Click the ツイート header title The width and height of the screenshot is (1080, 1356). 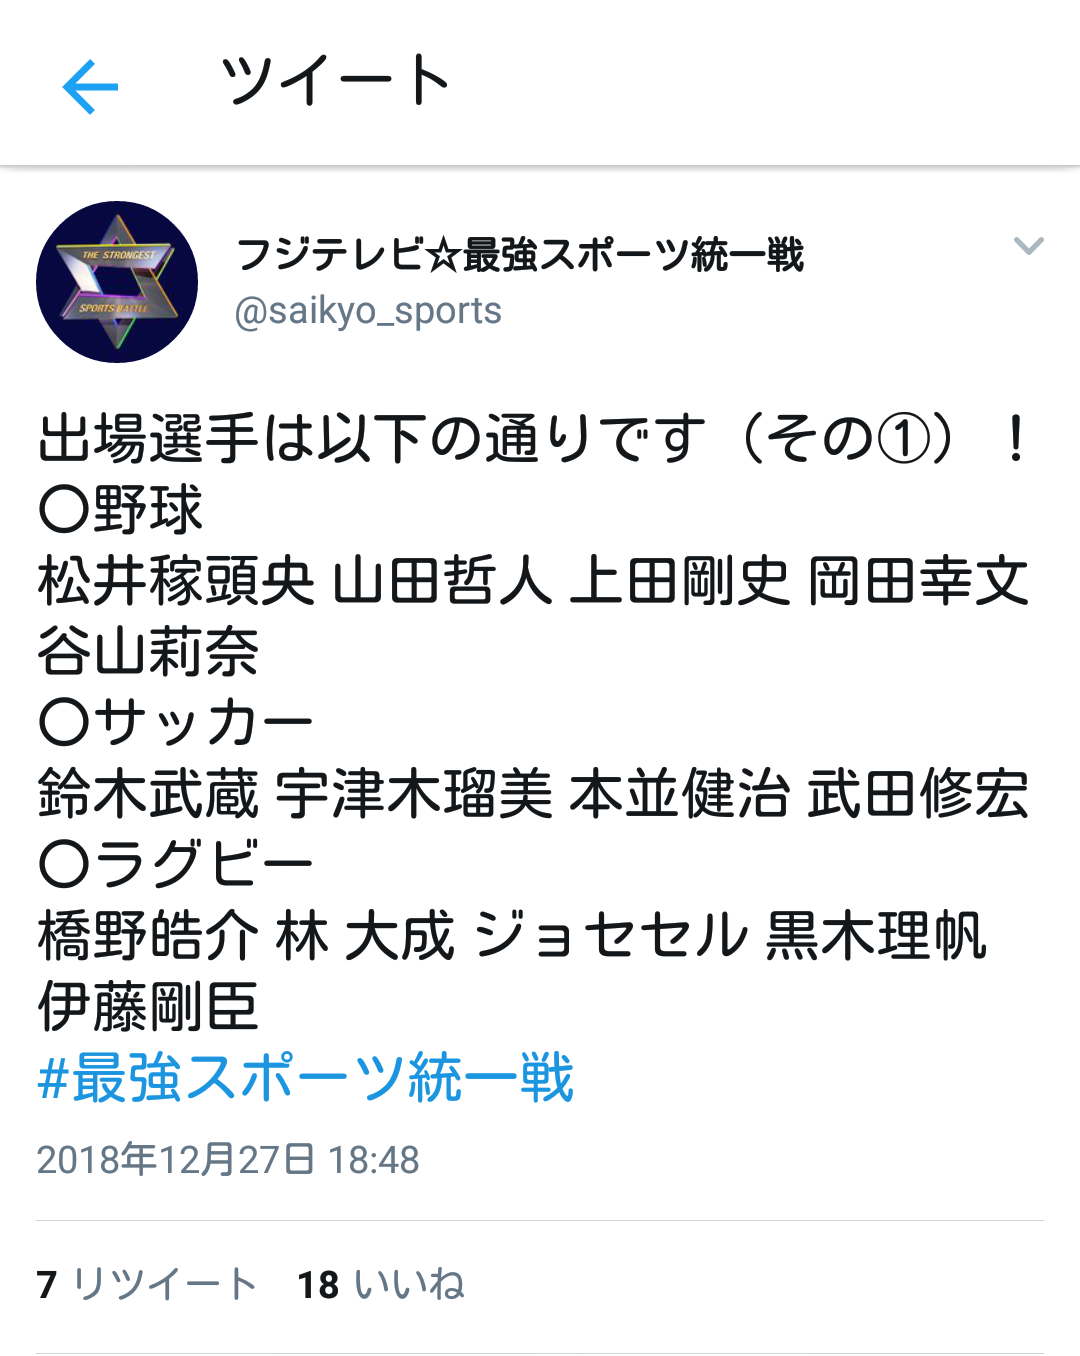pyautogui.click(x=336, y=81)
